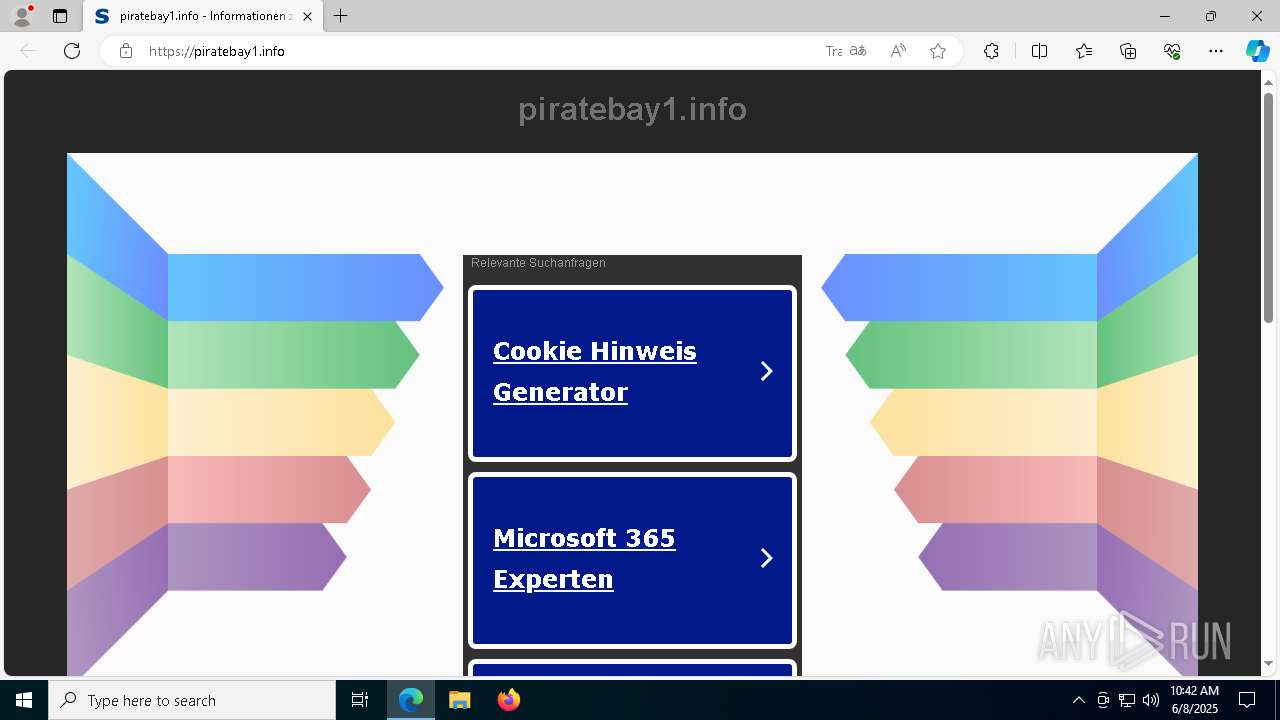Open the network status tray icon
1280x720 pixels.
point(1127,700)
